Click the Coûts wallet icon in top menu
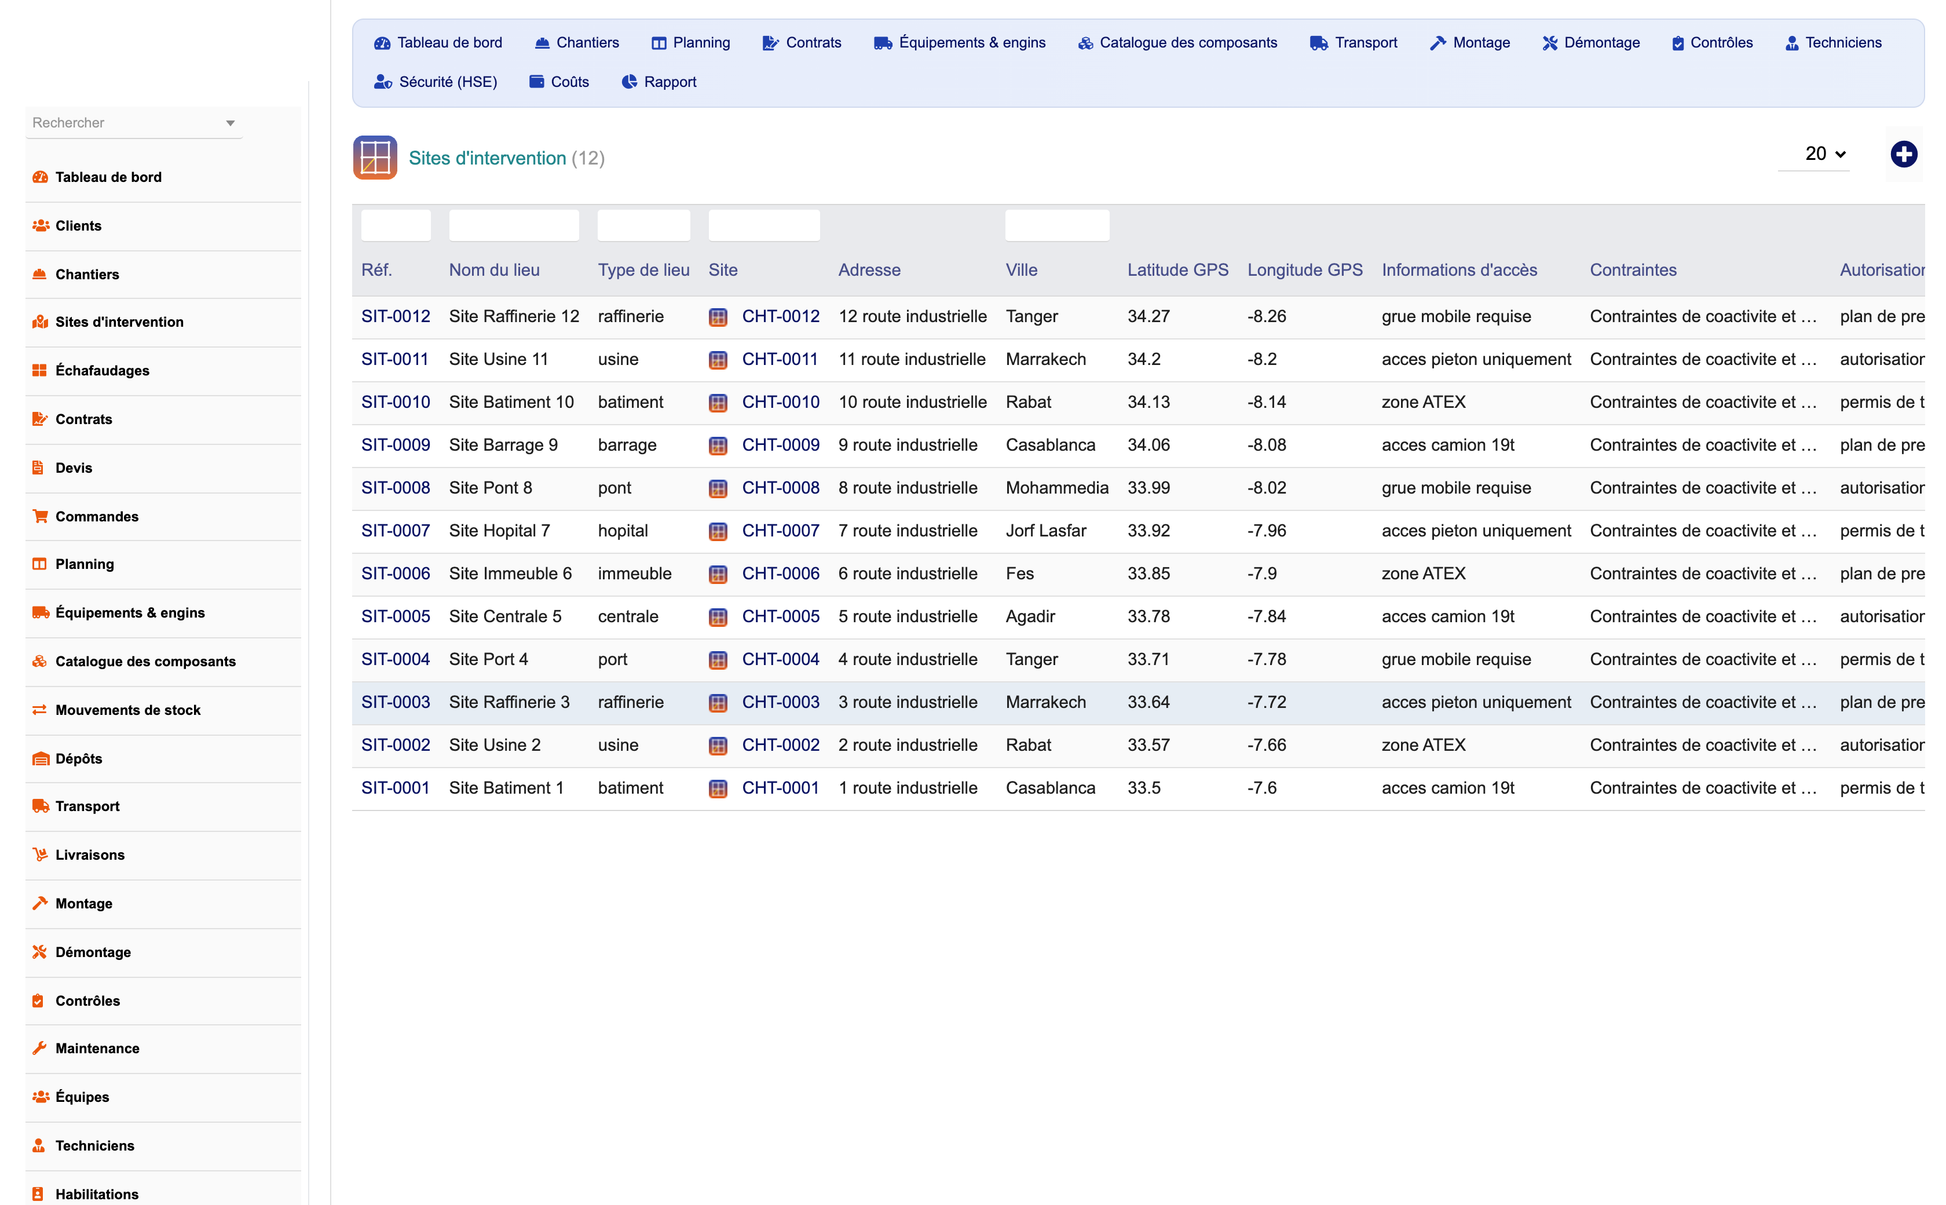Viewport: 1946px width, 1205px height. coord(537,82)
